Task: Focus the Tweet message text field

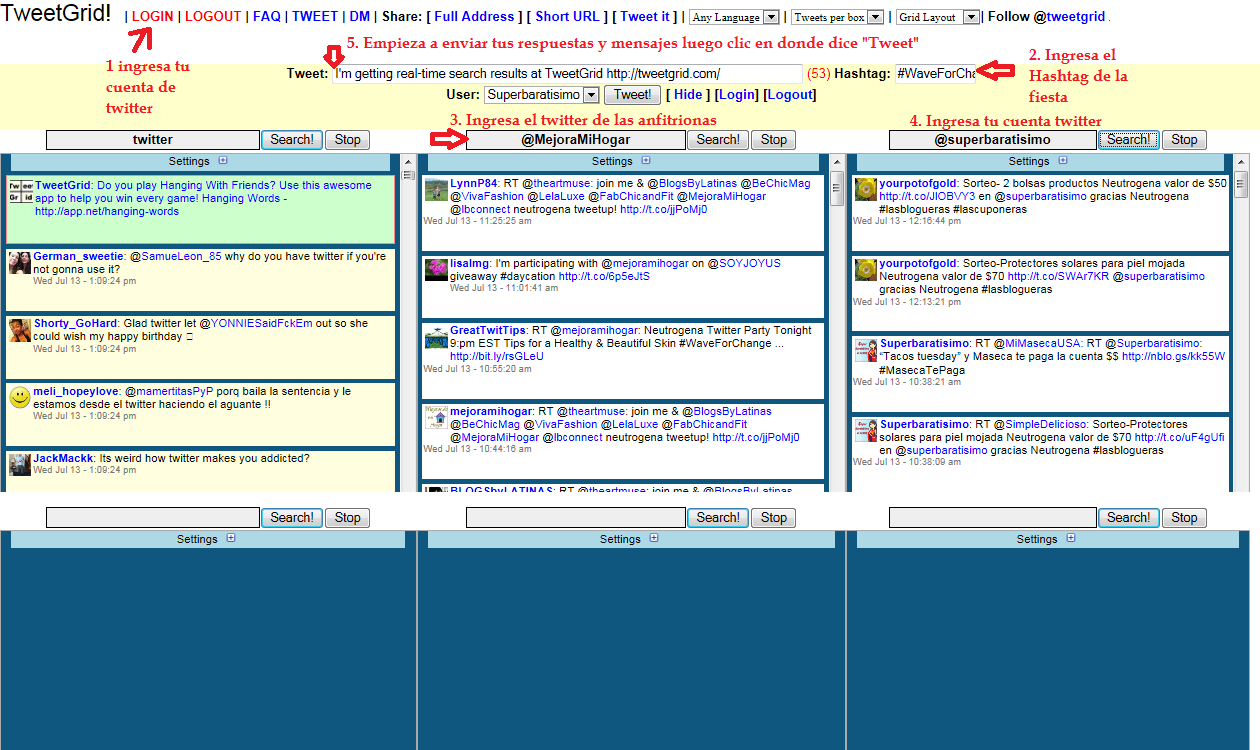Action: click(567, 74)
